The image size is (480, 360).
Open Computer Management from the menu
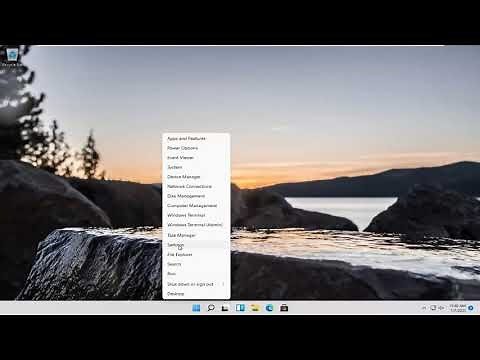click(196, 206)
